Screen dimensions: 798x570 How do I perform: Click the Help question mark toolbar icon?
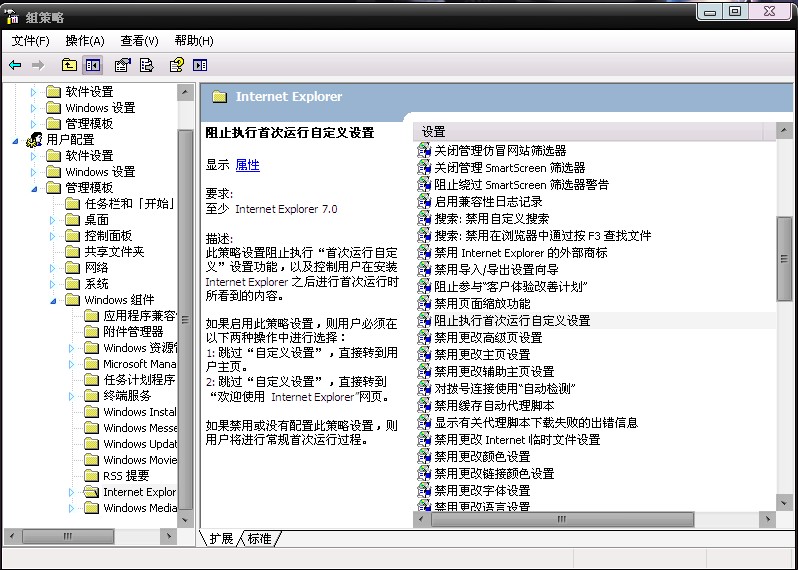pyautogui.click(x=176, y=65)
